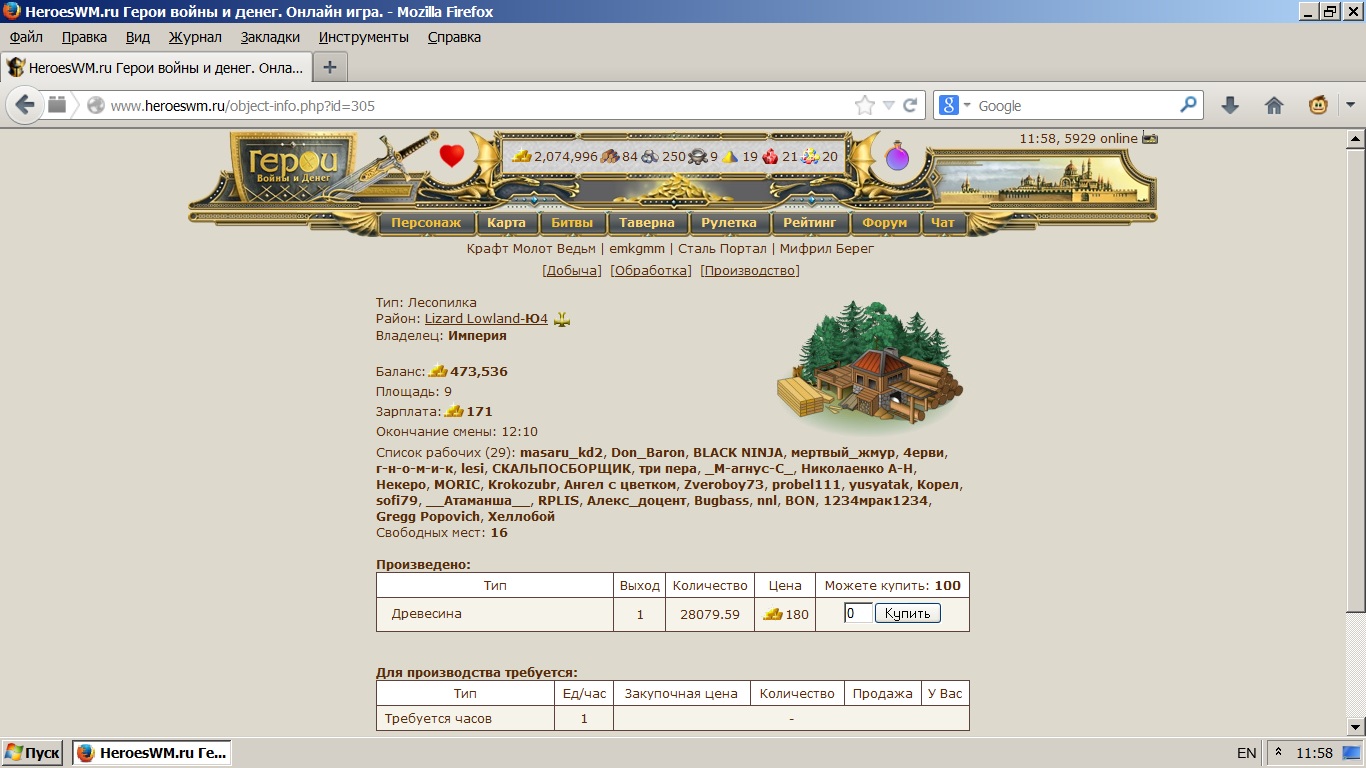Click the red crystal icon beside 21

coord(770,156)
